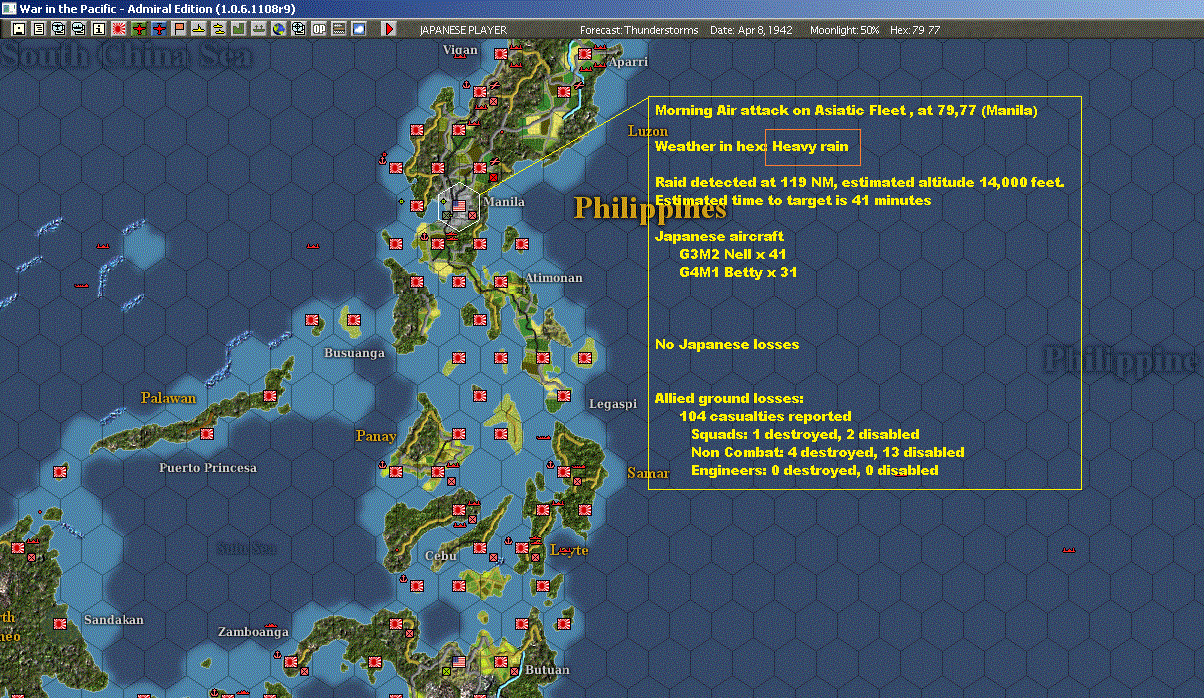Click 'Forecast: Thunderstorms' in status bar
The width and height of the screenshot is (1204, 698).
(x=639, y=30)
